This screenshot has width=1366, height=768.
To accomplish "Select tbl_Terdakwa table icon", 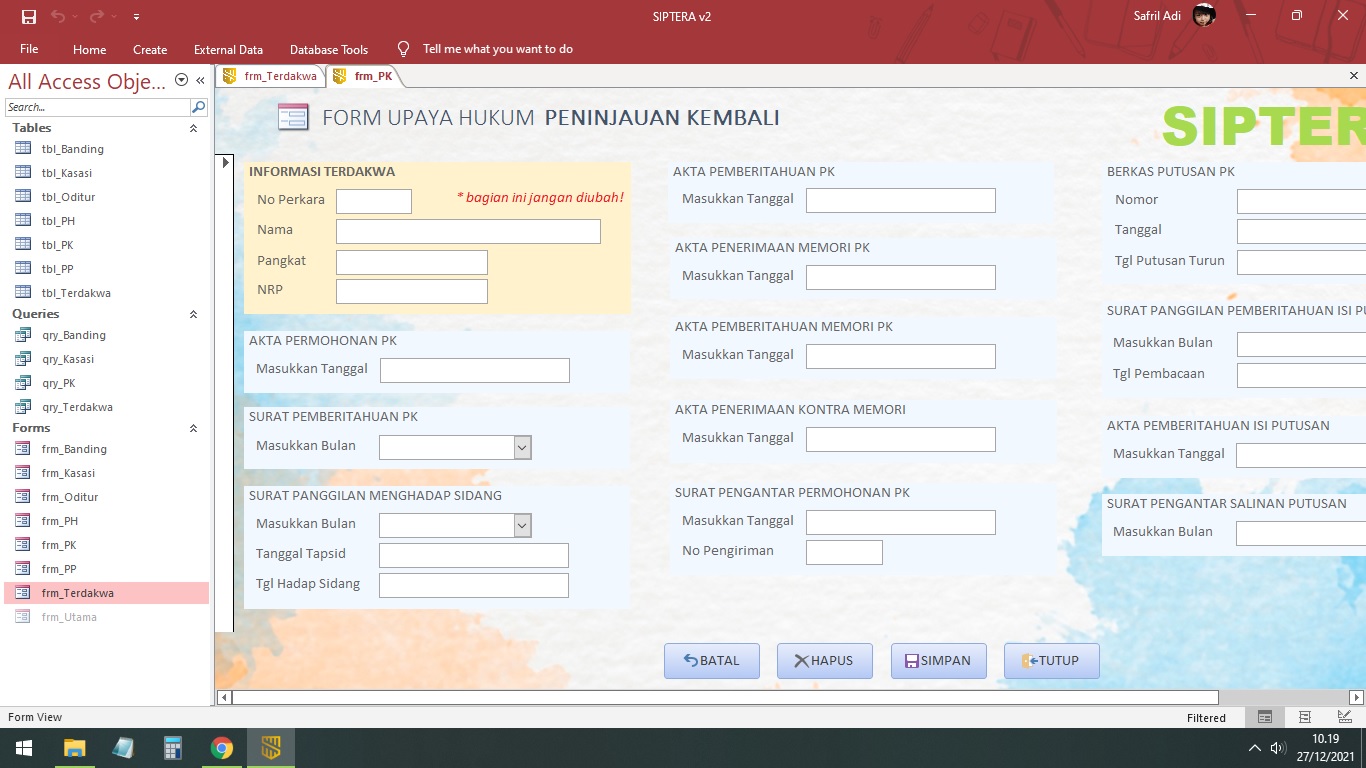I will 23,293.
